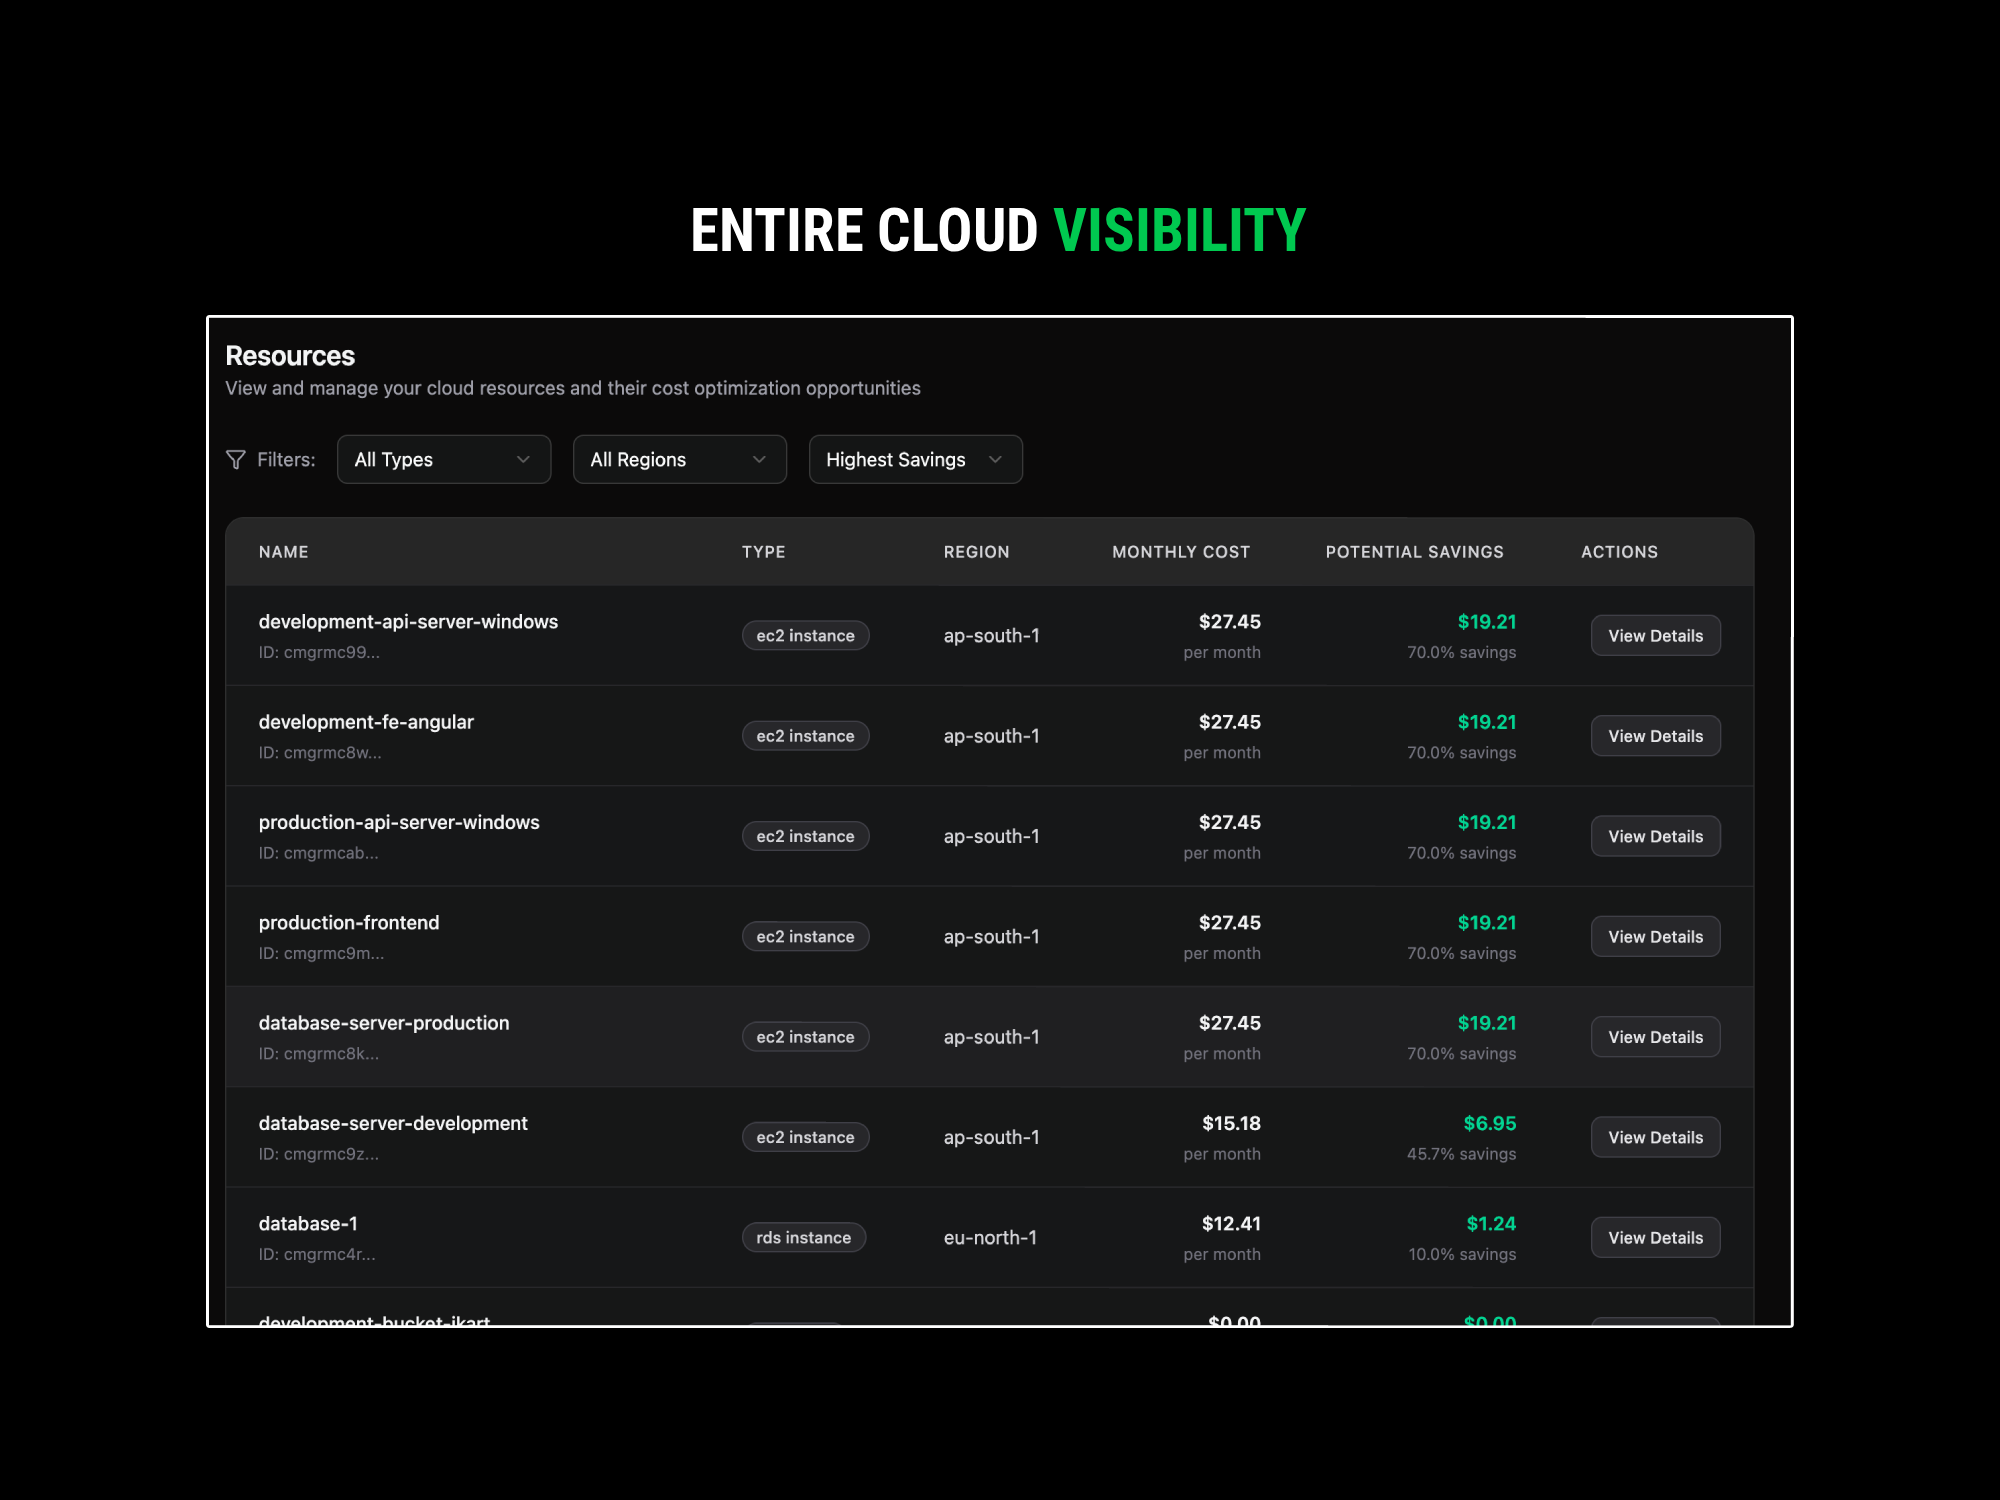This screenshot has height=1500, width=2000.
Task: View Details for development-api-server-windows
Action: tap(1655, 635)
